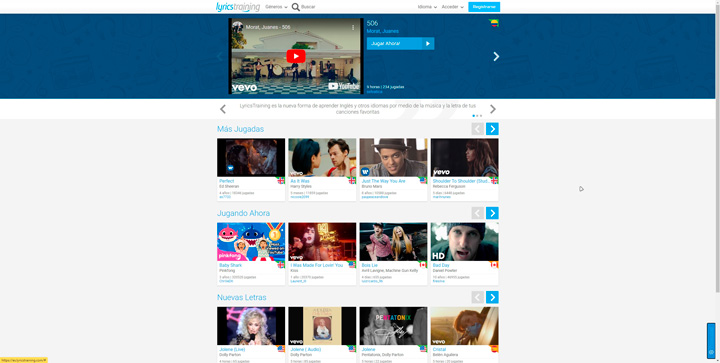Click the Harry Styles artist name

(301, 187)
